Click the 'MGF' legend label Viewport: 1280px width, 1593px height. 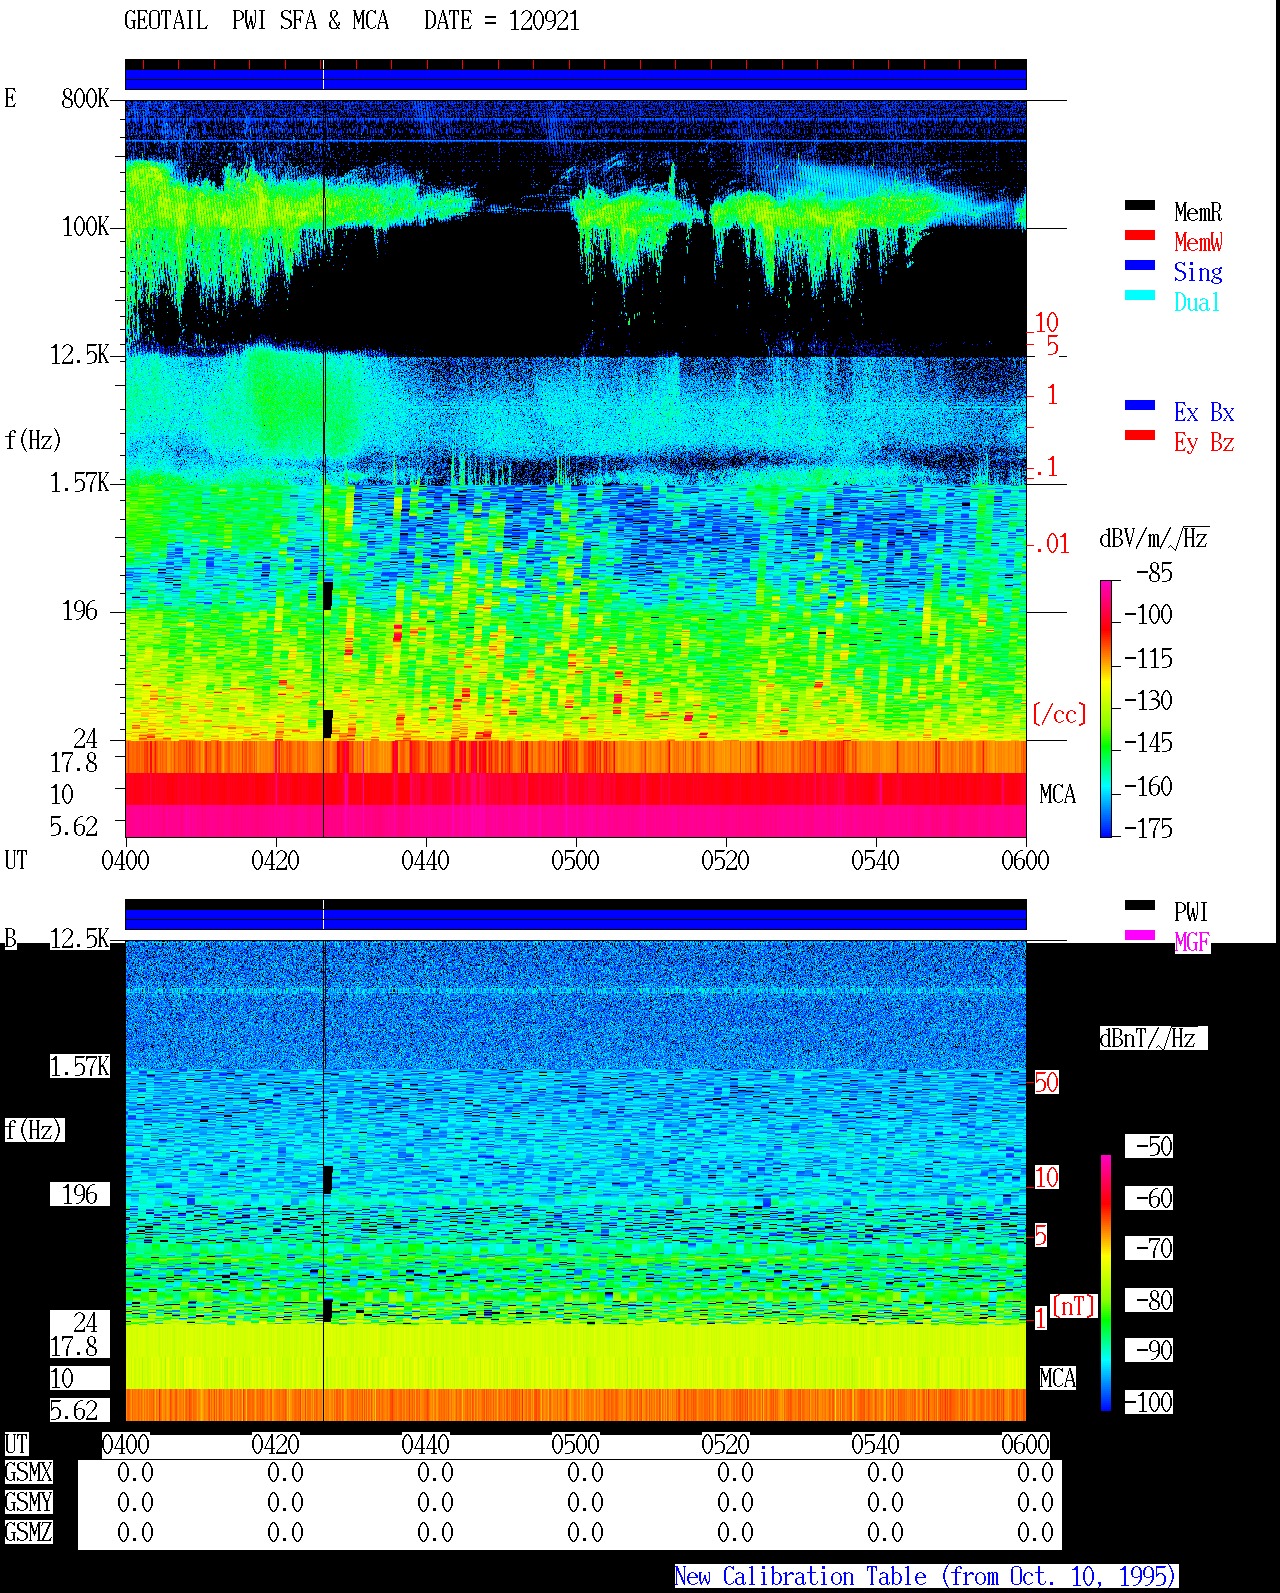click(x=1192, y=942)
